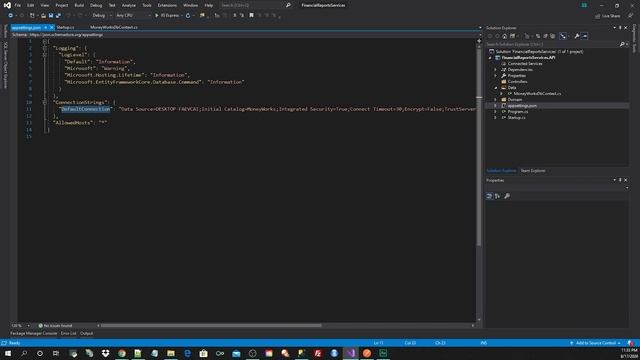Open Google Chrome from the taskbar
The width and height of the screenshot is (640, 360).
tap(122, 353)
